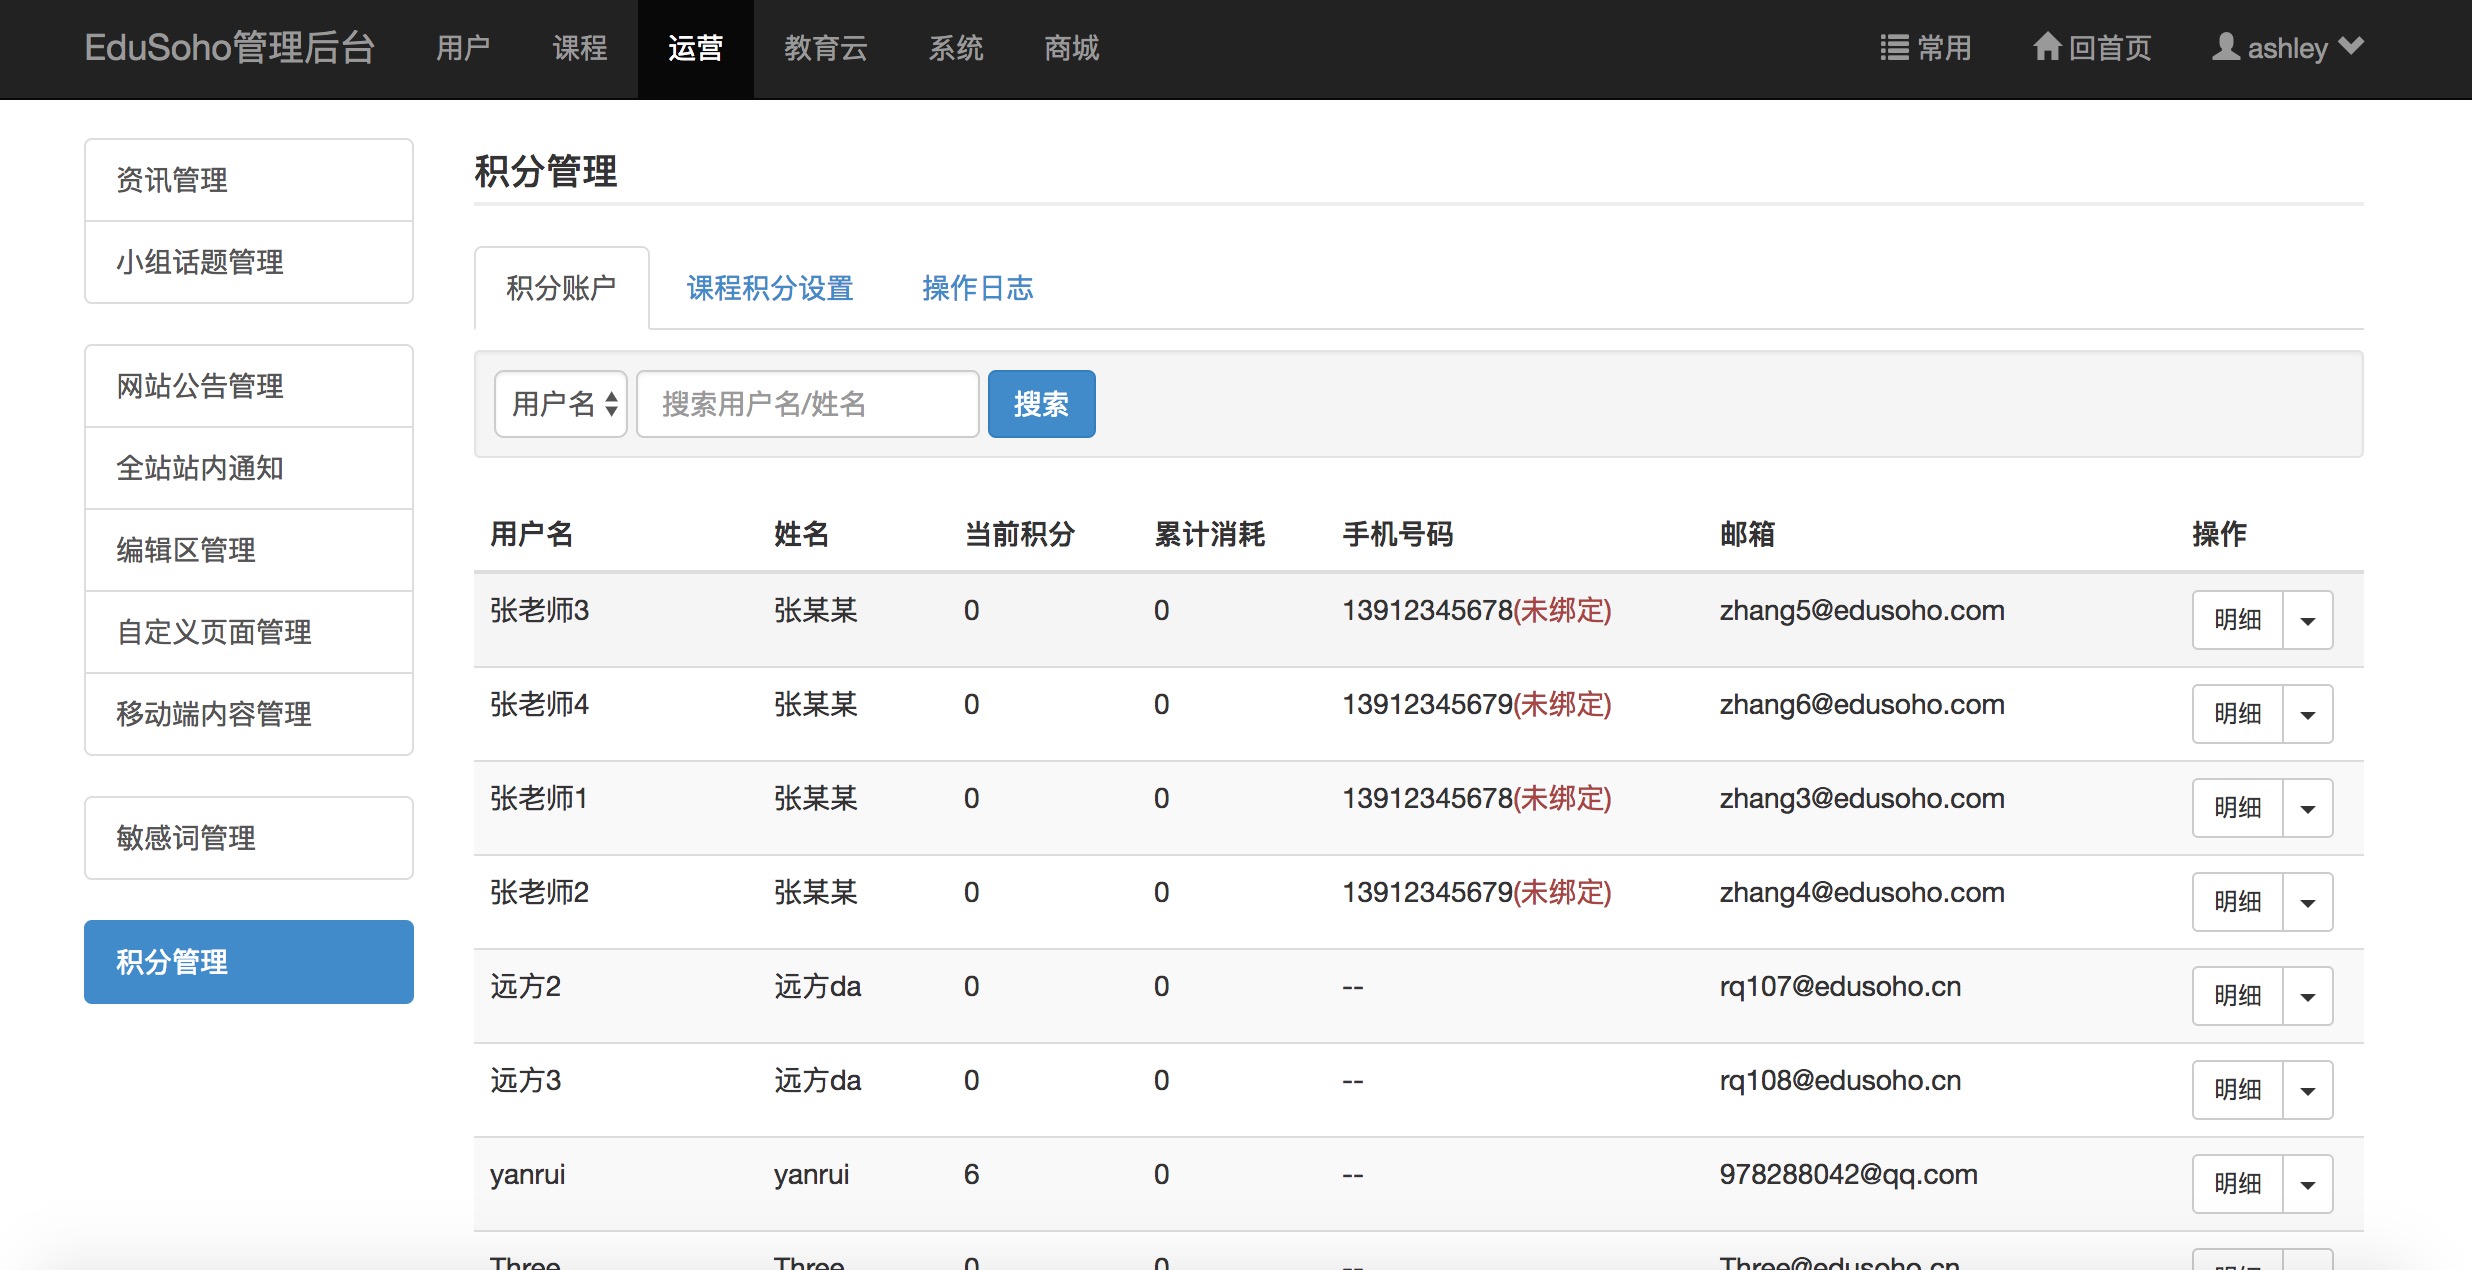The width and height of the screenshot is (2472, 1270).
Task: Open 敏感词管理 in the sidebar
Action: coord(249,838)
